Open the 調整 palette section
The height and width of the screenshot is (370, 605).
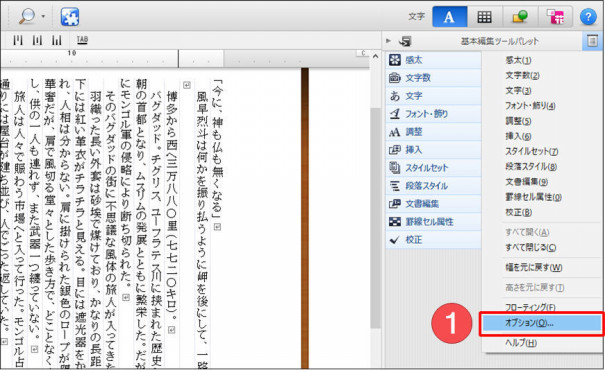pyautogui.click(x=433, y=132)
